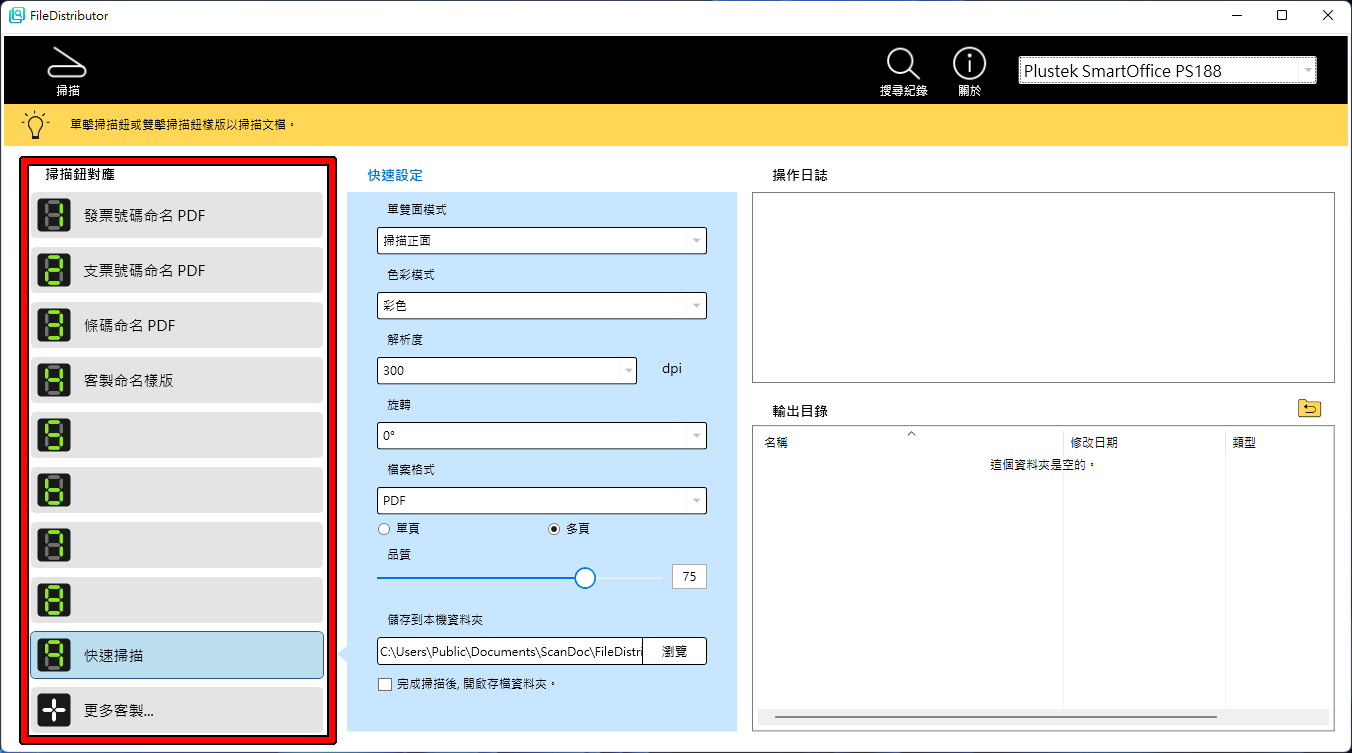1352x753 pixels.
Task: Click the quality value field showing 75
Action: point(689,576)
